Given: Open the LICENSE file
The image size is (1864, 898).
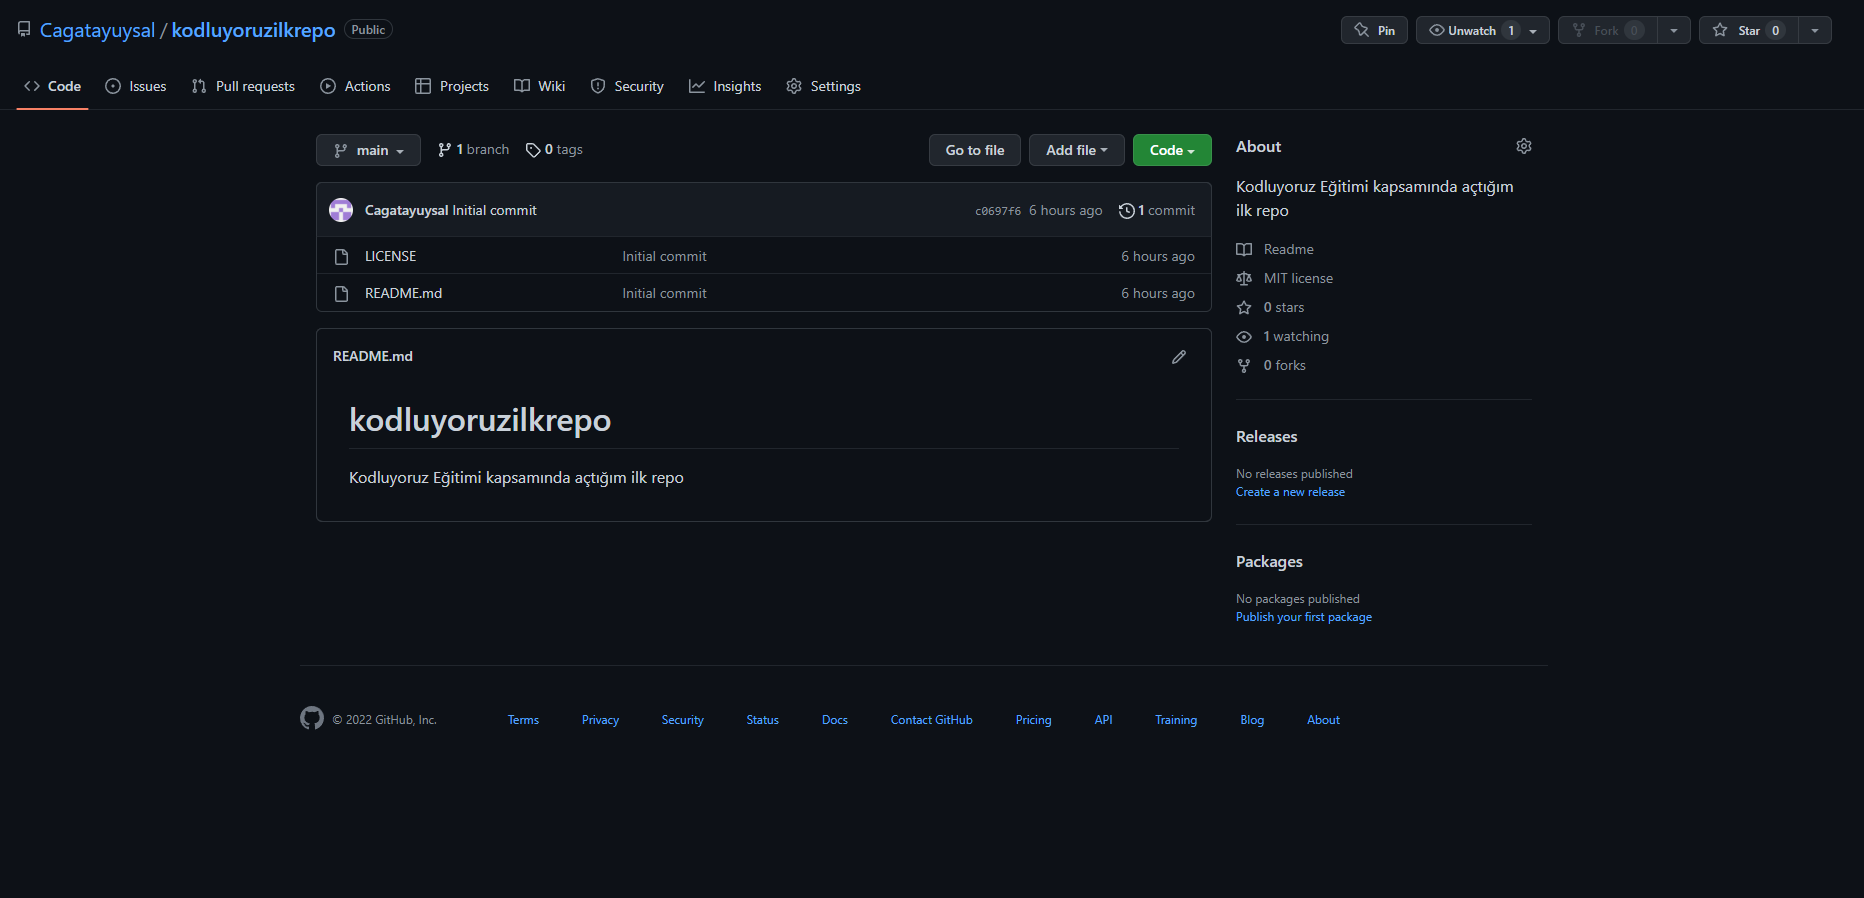Looking at the screenshot, I should [x=390, y=257].
